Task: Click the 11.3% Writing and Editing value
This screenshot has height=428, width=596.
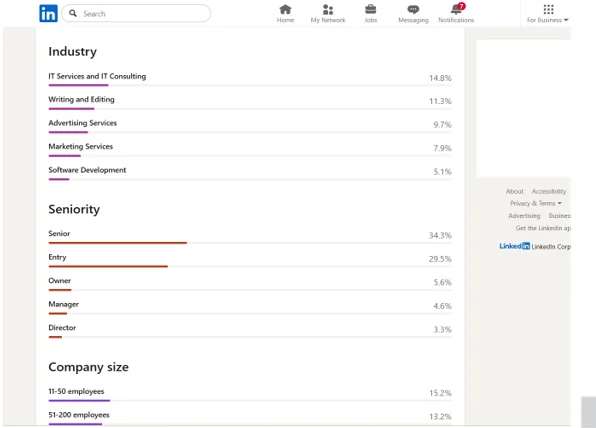Action: 440,101
